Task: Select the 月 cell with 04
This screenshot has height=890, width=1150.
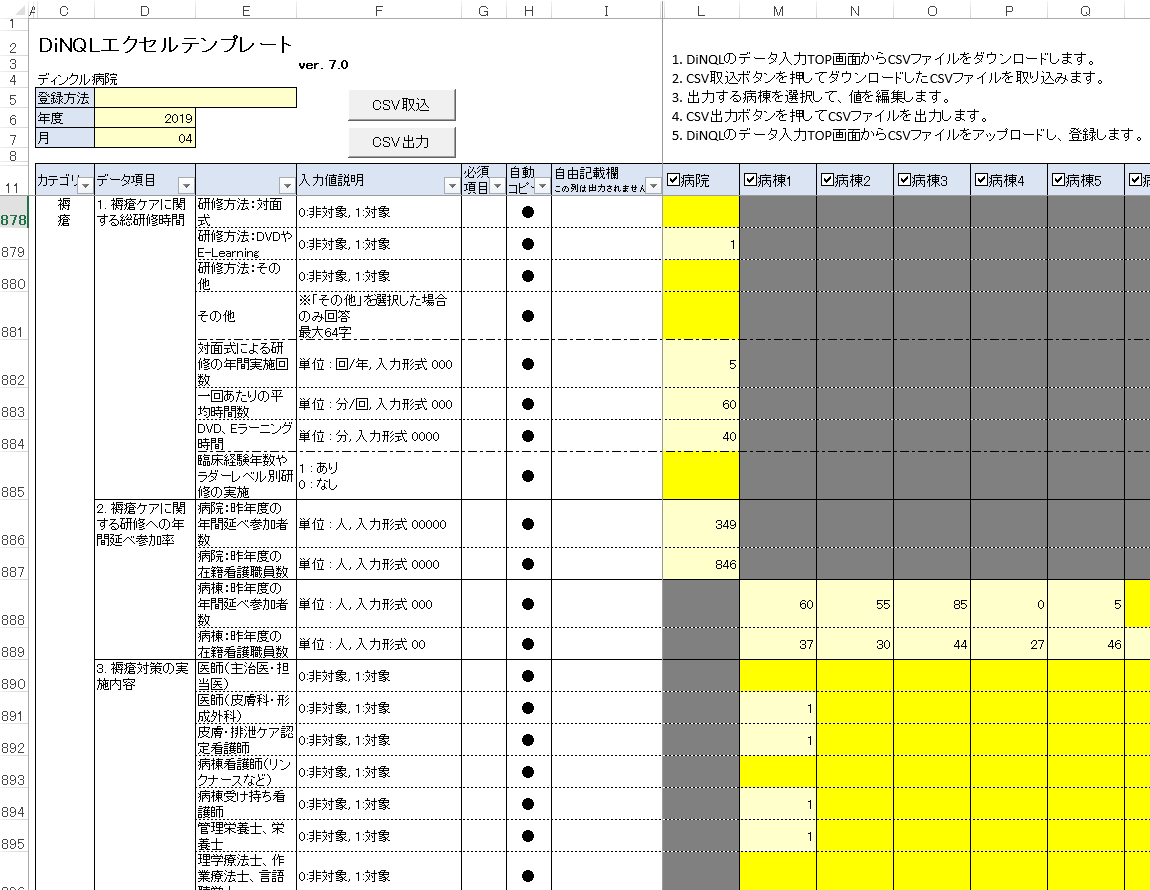Action: (x=145, y=138)
